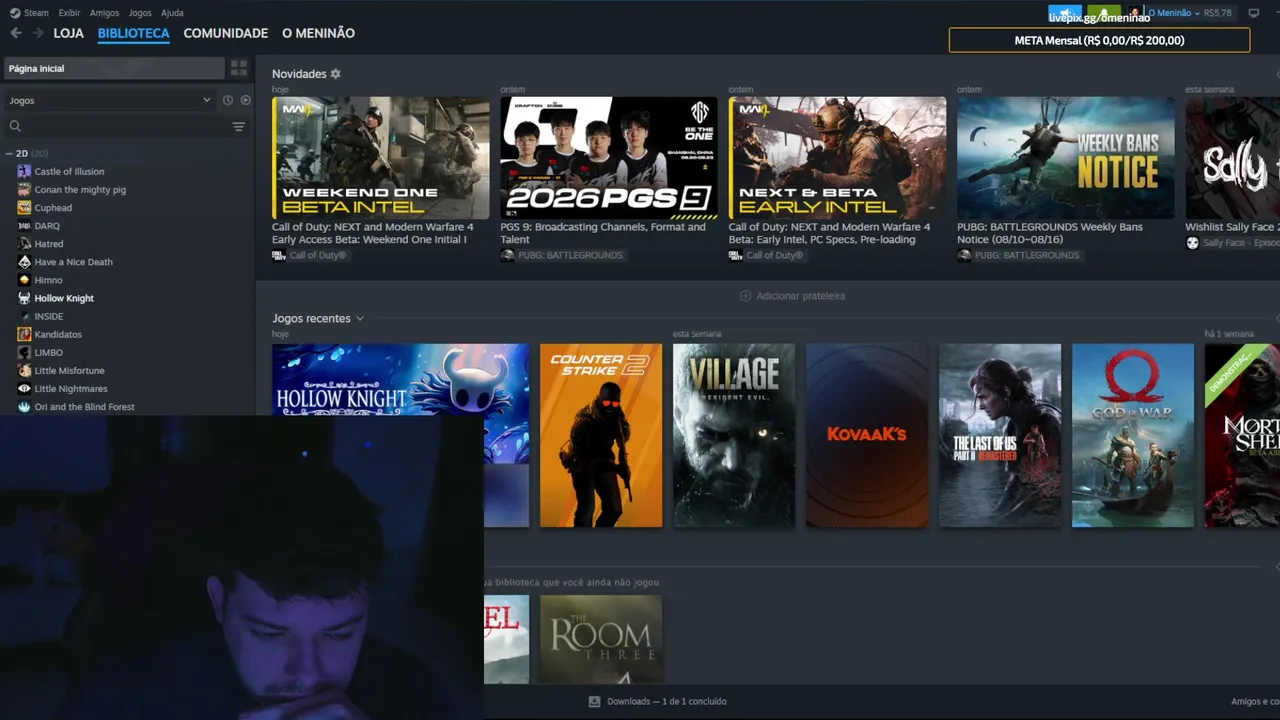Open advanced filter options icon
The height and width of the screenshot is (720, 1280).
tap(239, 126)
